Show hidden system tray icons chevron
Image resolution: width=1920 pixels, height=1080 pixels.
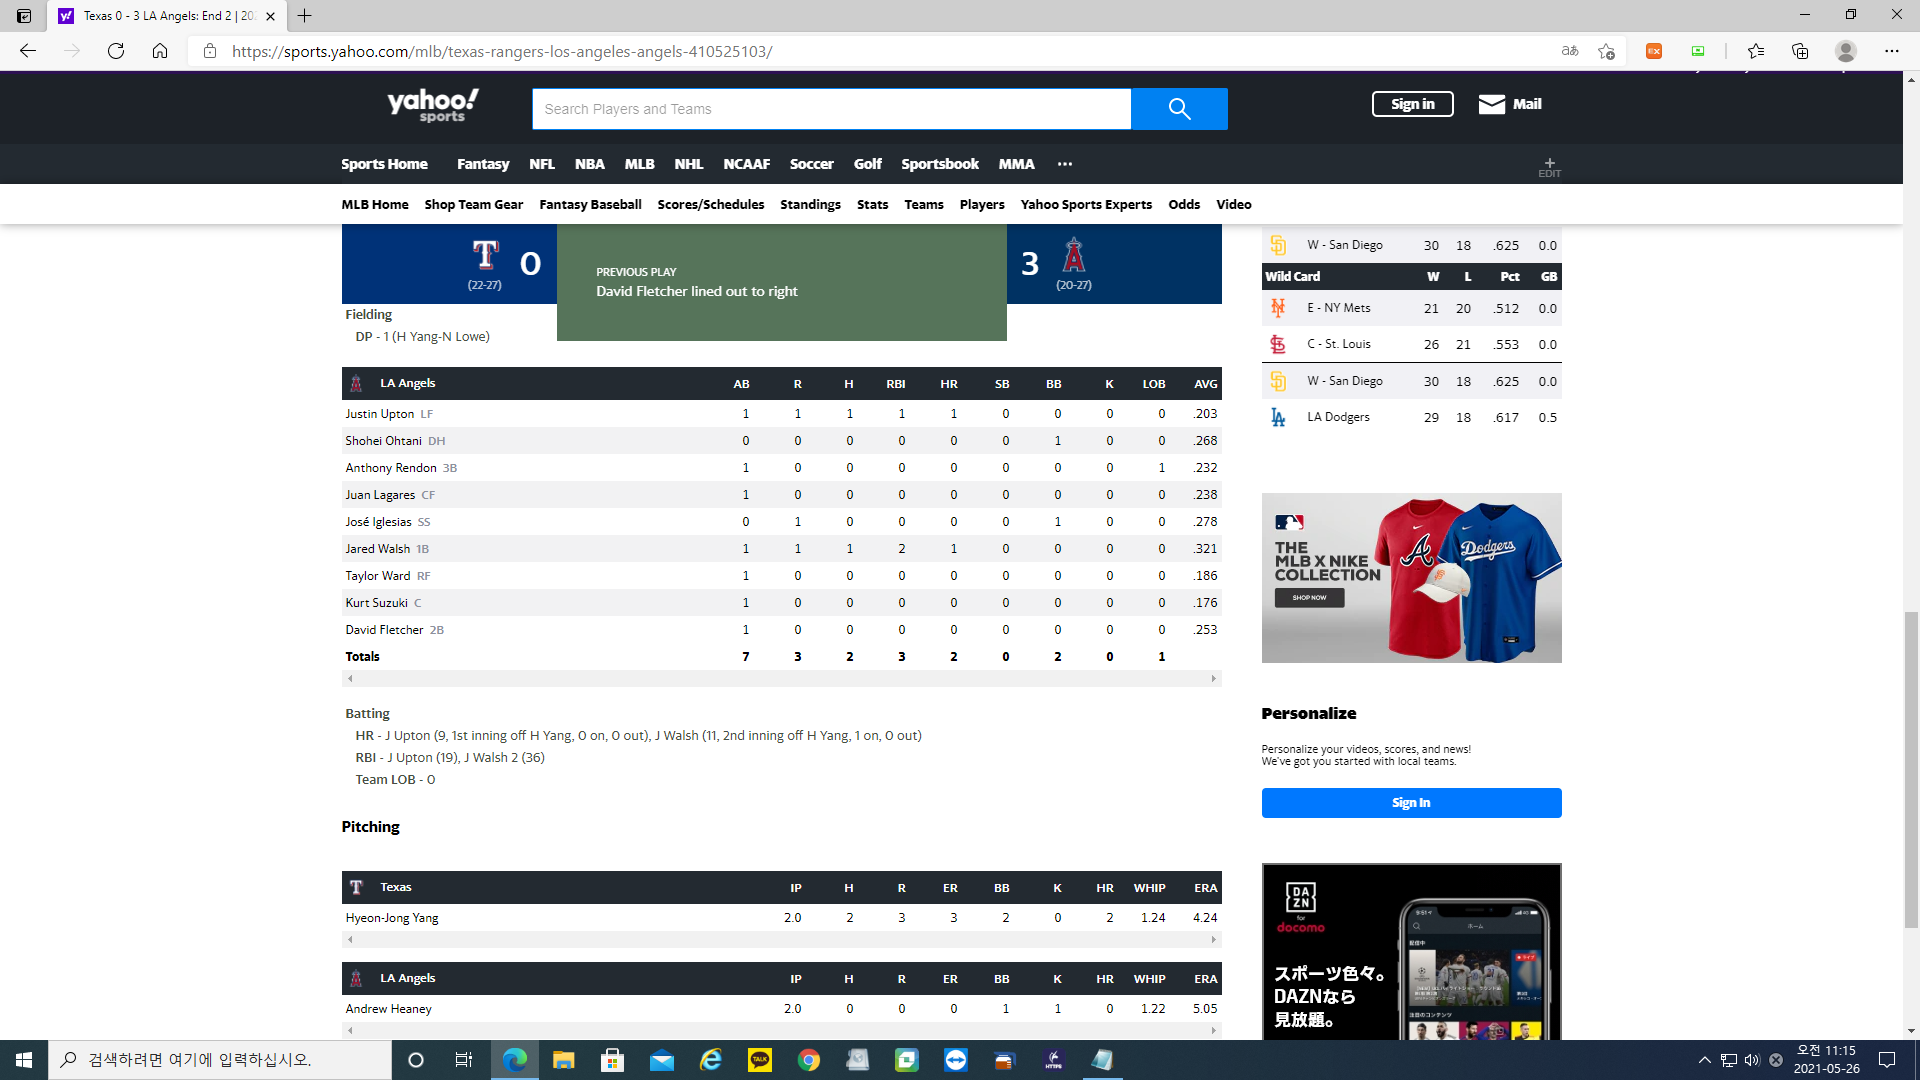pyautogui.click(x=1704, y=1060)
